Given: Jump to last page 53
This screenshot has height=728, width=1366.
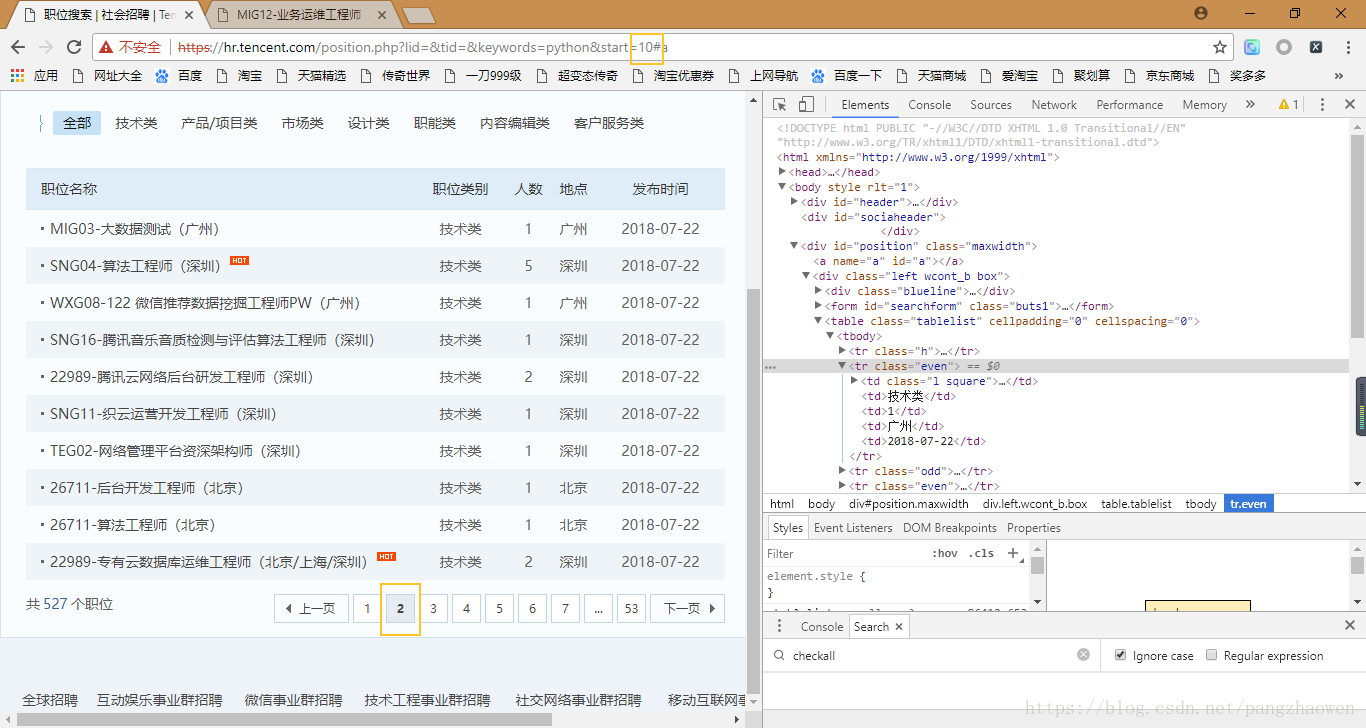Looking at the screenshot, I should [631, 608].
